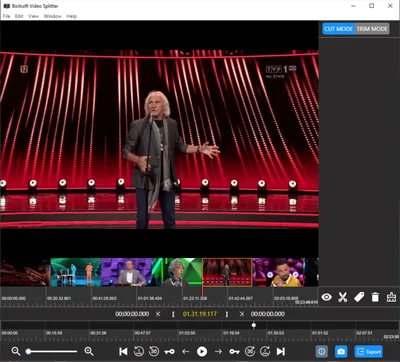Select the green stage thumbnail
The width and height of the screenshot is (400, 362).
(x=76, y=272)
